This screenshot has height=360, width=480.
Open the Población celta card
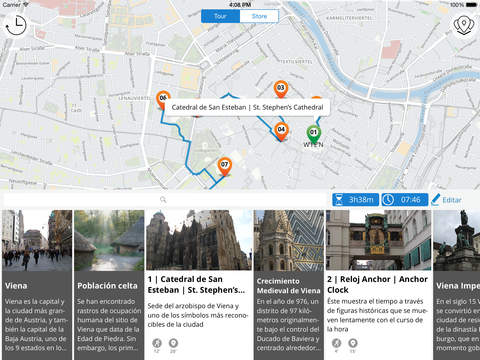pyautogui.click(x=109, y=285)
